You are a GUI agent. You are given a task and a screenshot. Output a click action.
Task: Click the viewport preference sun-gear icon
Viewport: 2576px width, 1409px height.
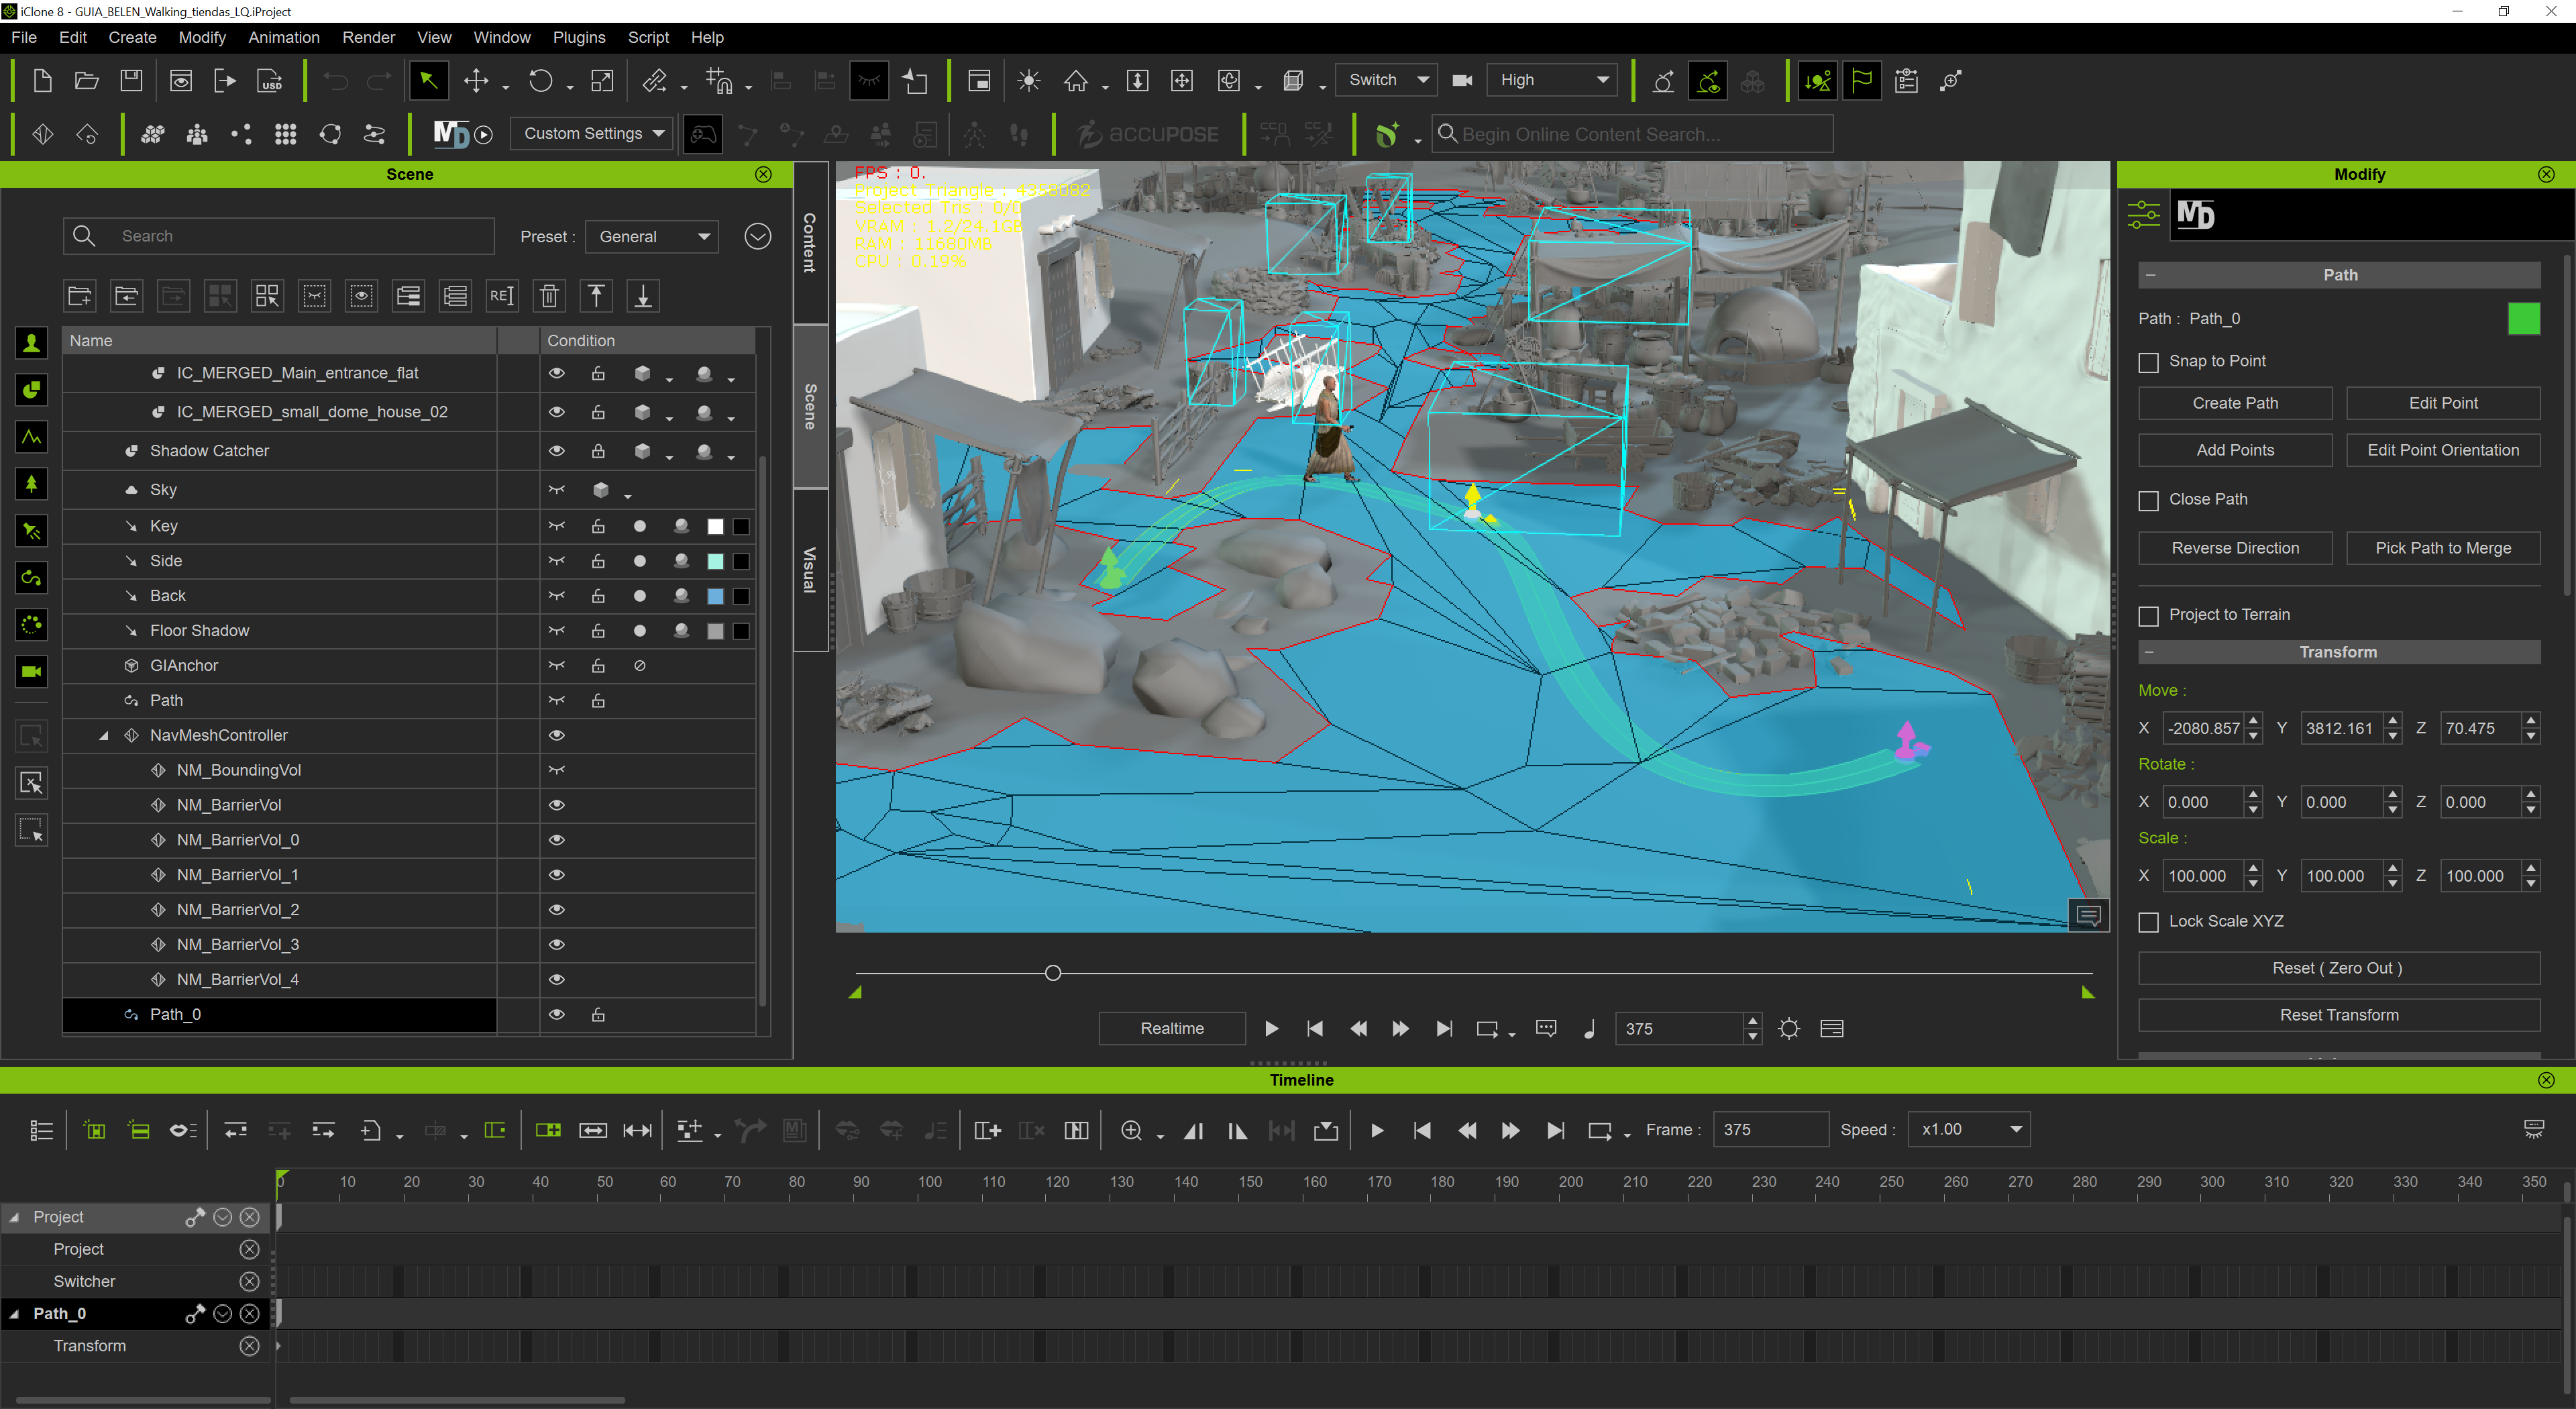point(1789,1029)
